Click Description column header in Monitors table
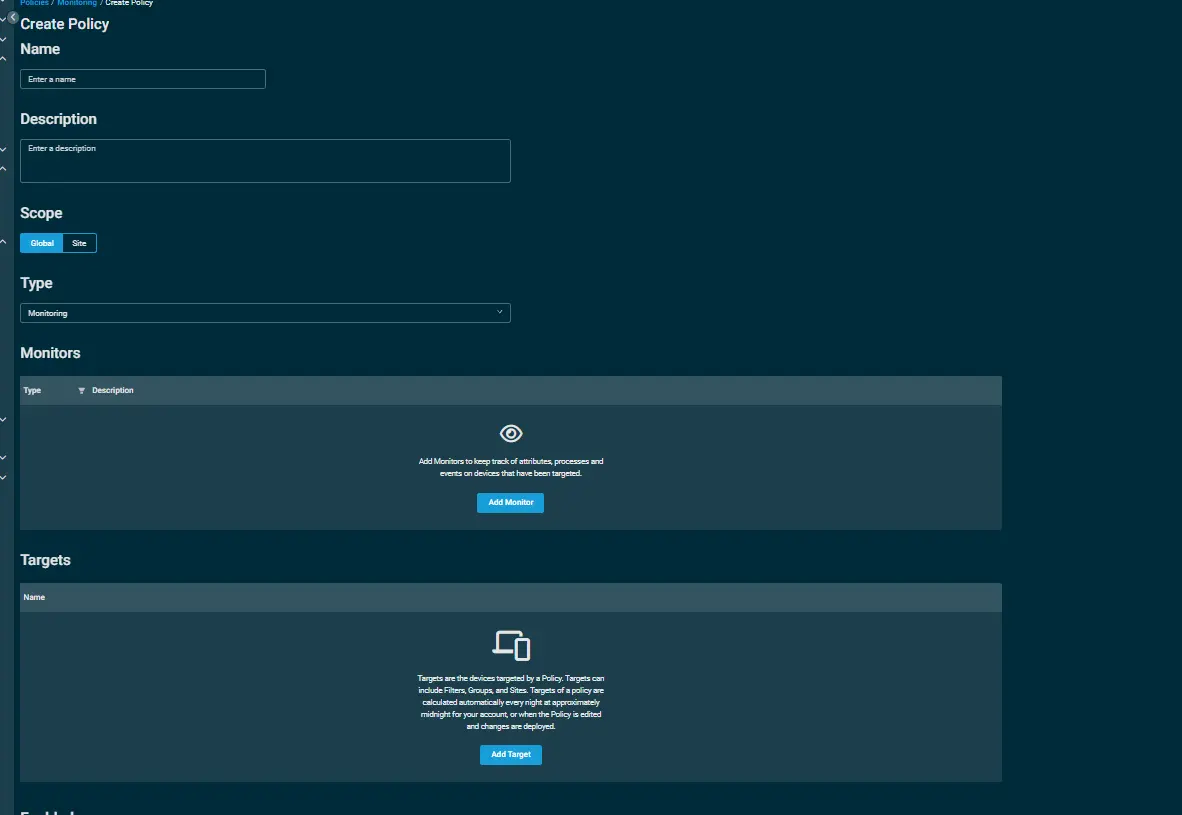Viewport: 1182px width, 815px height. [x=113, y=391]
